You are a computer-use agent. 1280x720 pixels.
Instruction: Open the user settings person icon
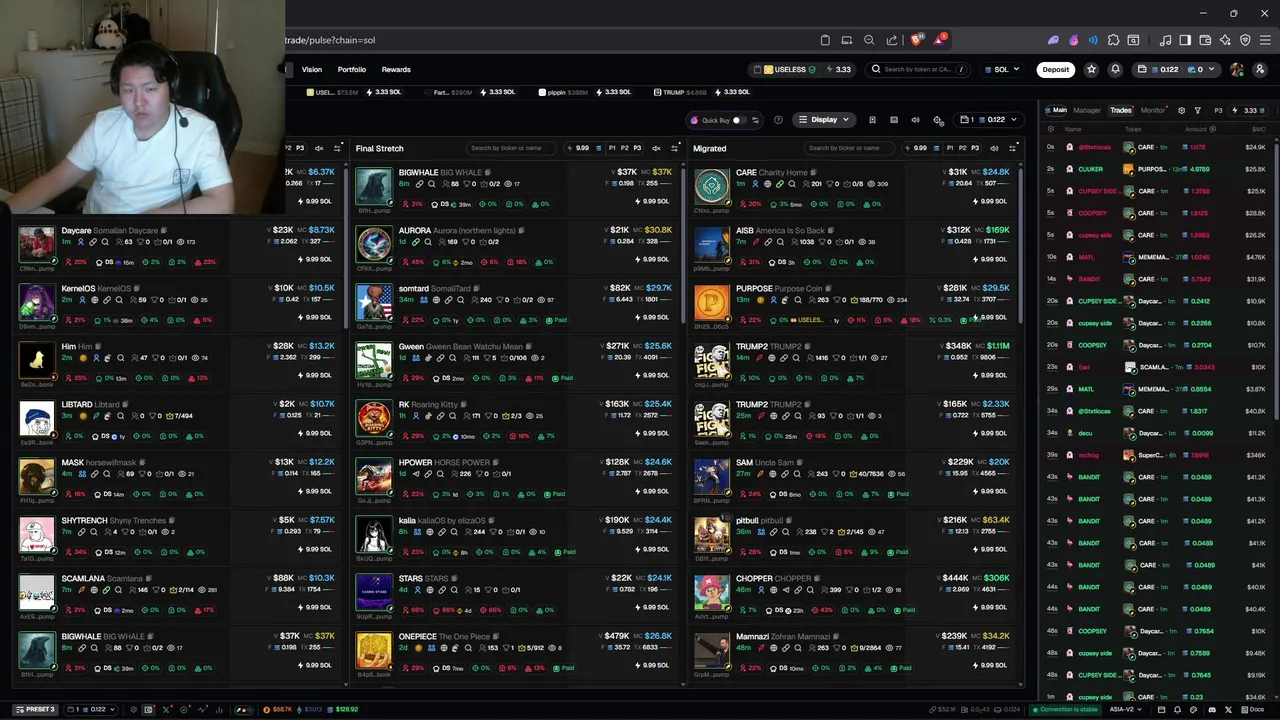[x=1259, y=70]
